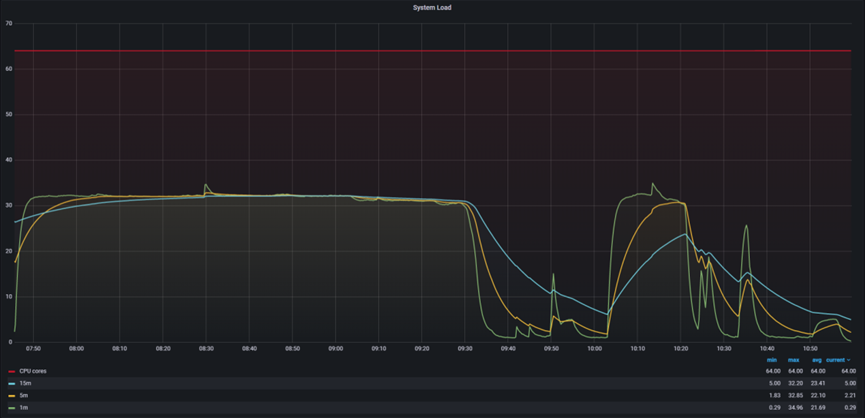
Task: Open color picker for blue 15m swatch
Action: tap(12, 383)
